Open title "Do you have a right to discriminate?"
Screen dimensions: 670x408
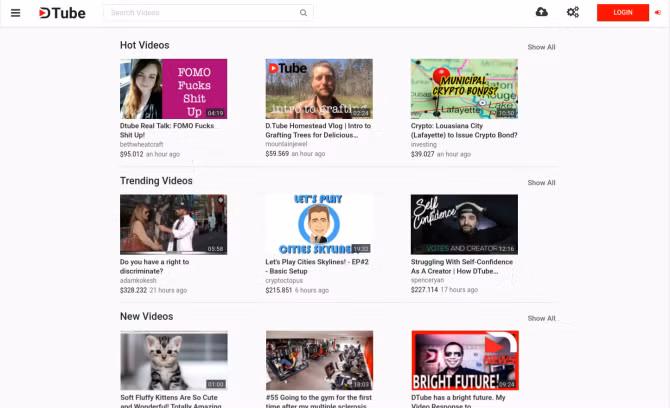(x=154, y=266)
